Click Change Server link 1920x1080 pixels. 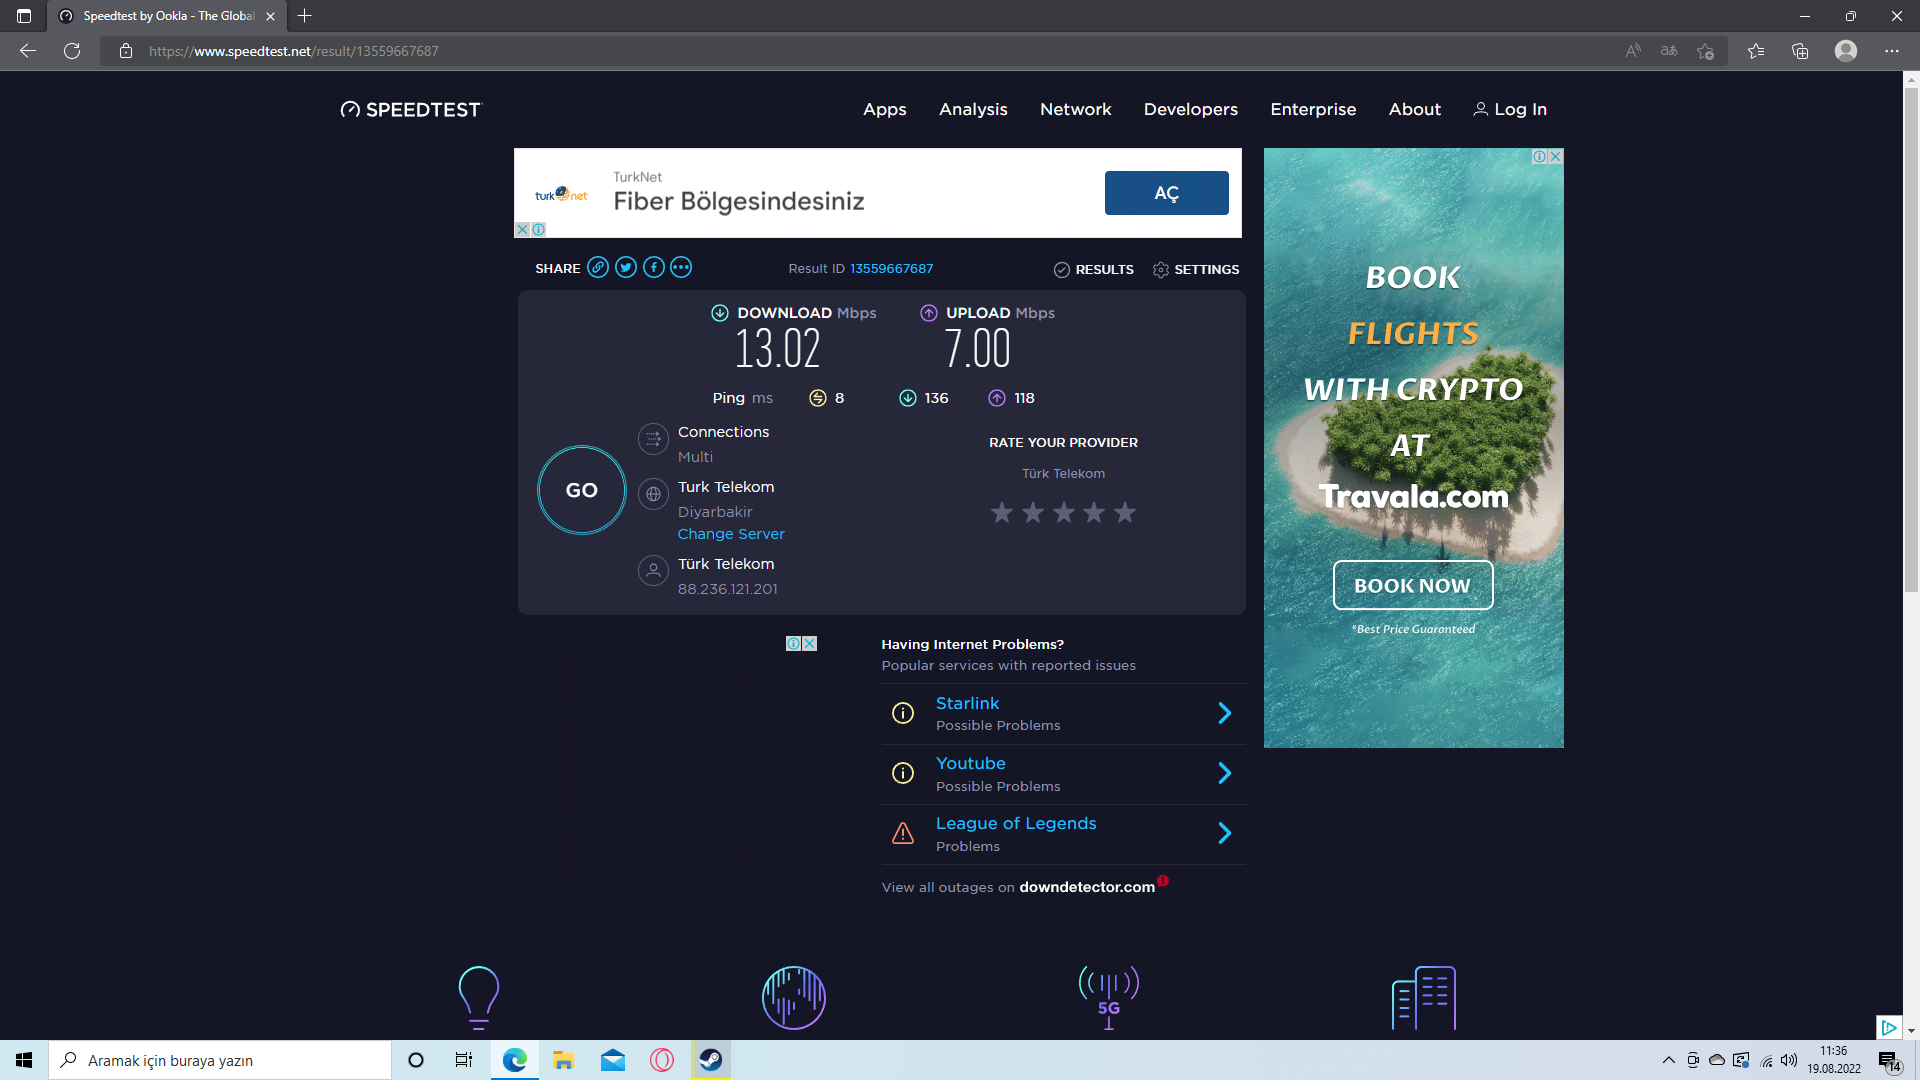731,534
